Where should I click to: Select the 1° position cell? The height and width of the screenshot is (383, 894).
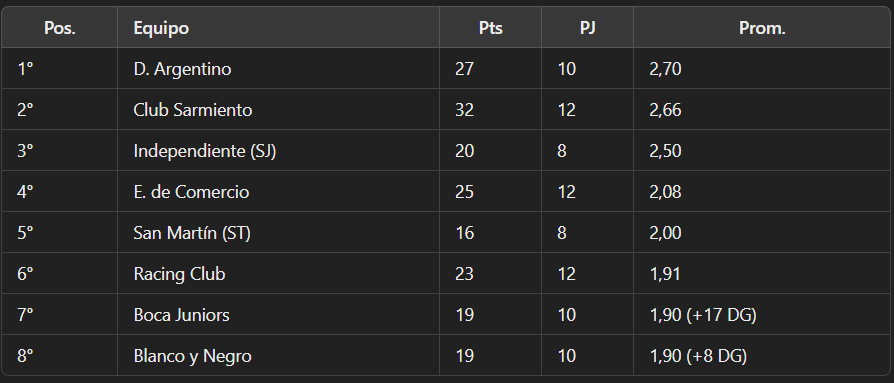point(25,69)
